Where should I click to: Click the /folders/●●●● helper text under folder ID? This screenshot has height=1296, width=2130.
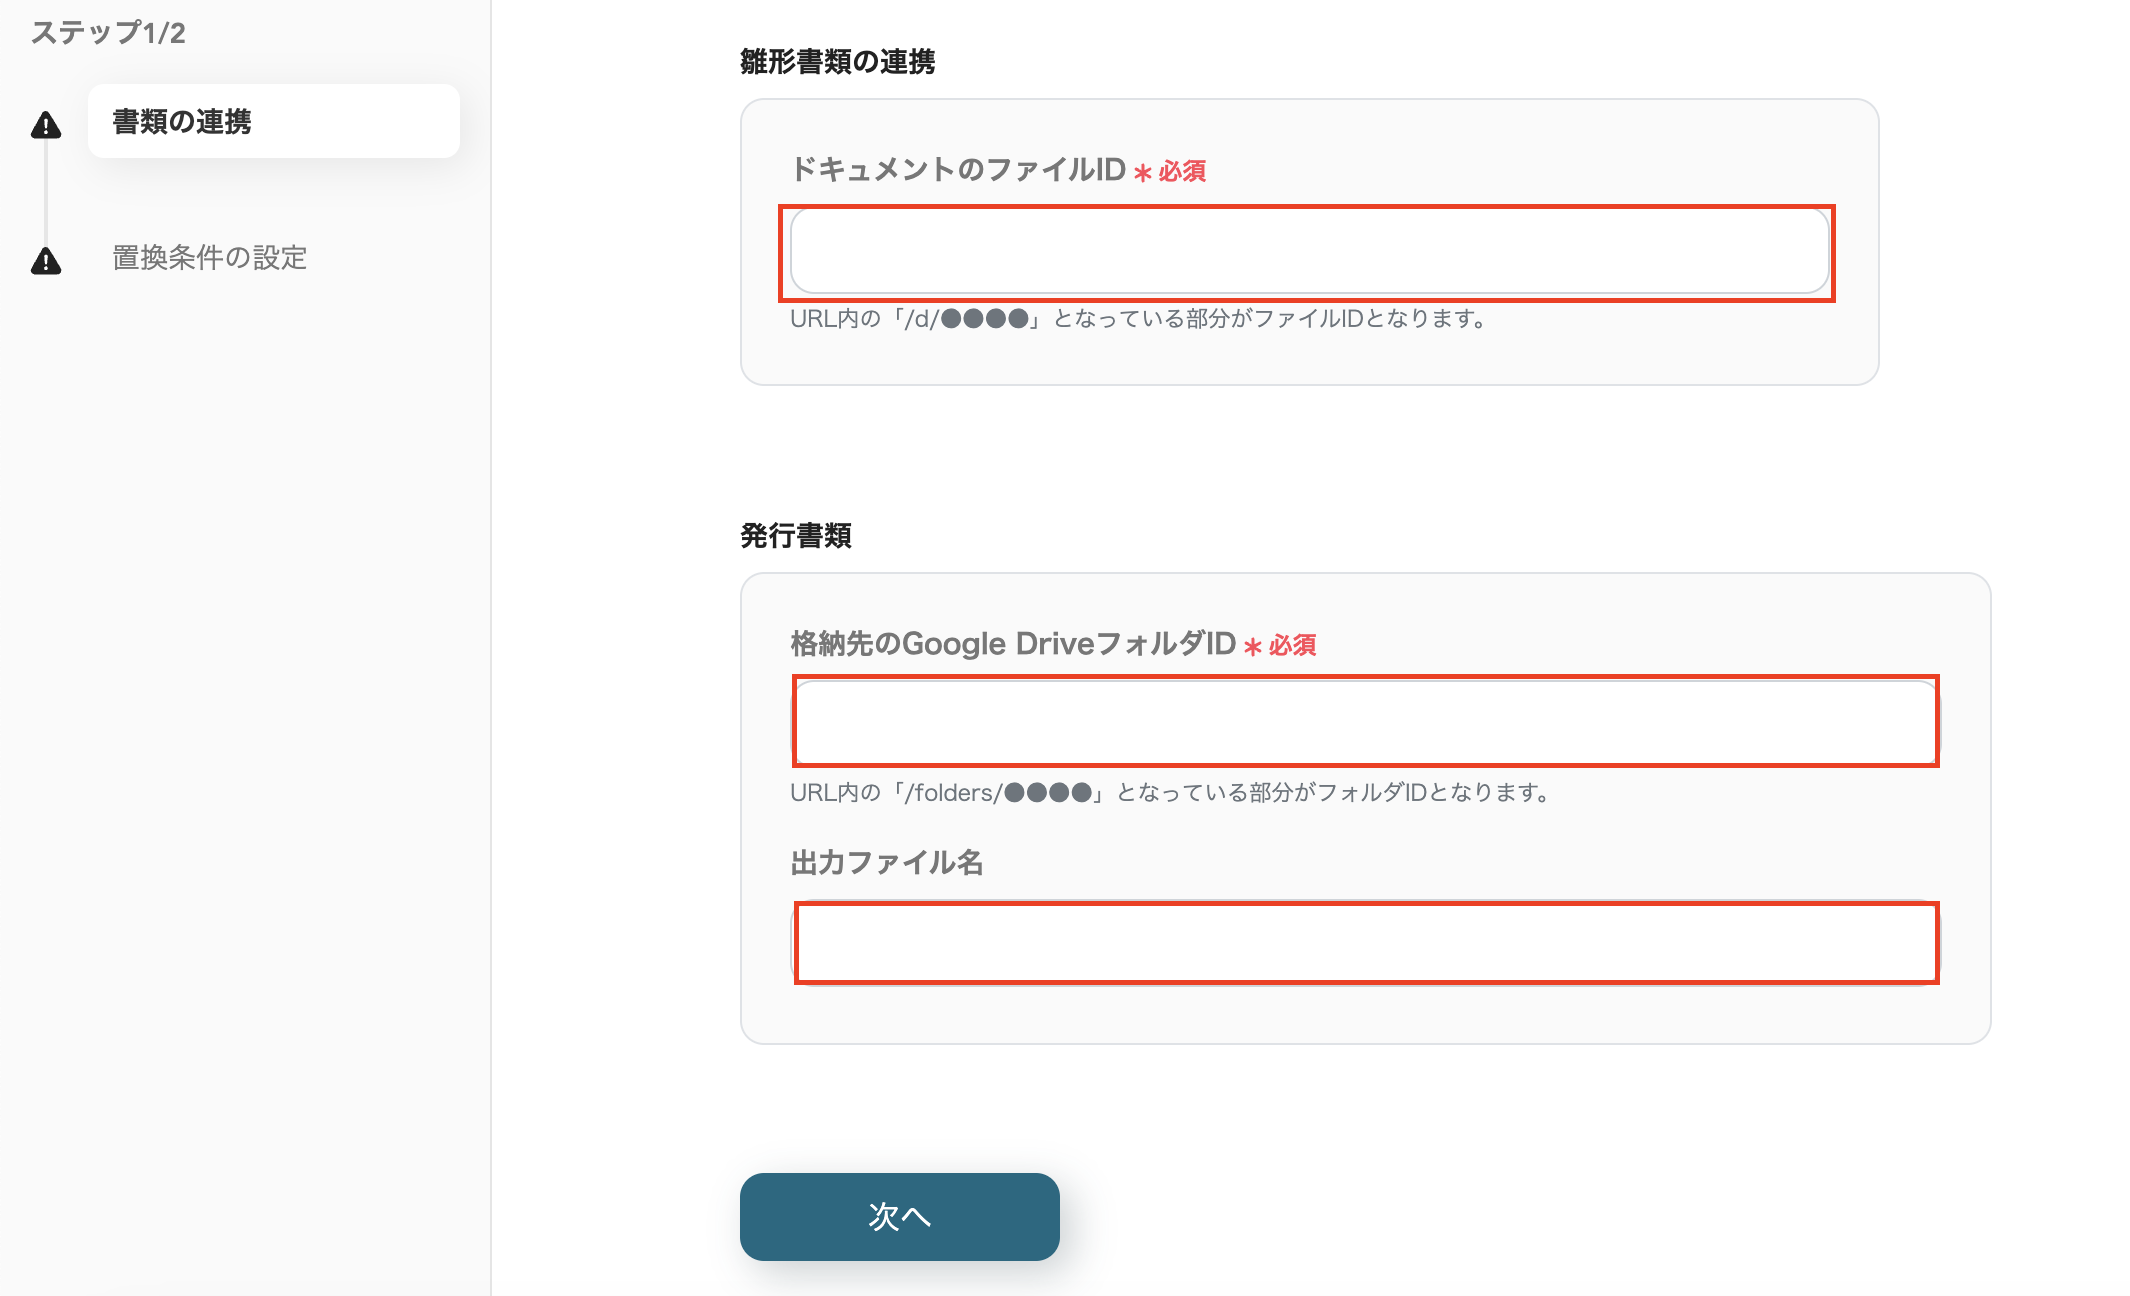click(1170, 792)
